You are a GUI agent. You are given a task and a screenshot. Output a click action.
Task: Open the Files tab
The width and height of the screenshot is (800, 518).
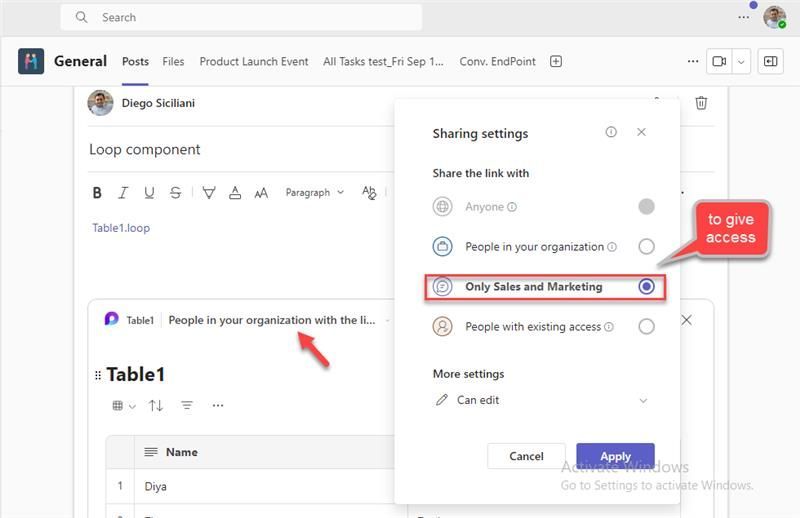click(173, 61)
